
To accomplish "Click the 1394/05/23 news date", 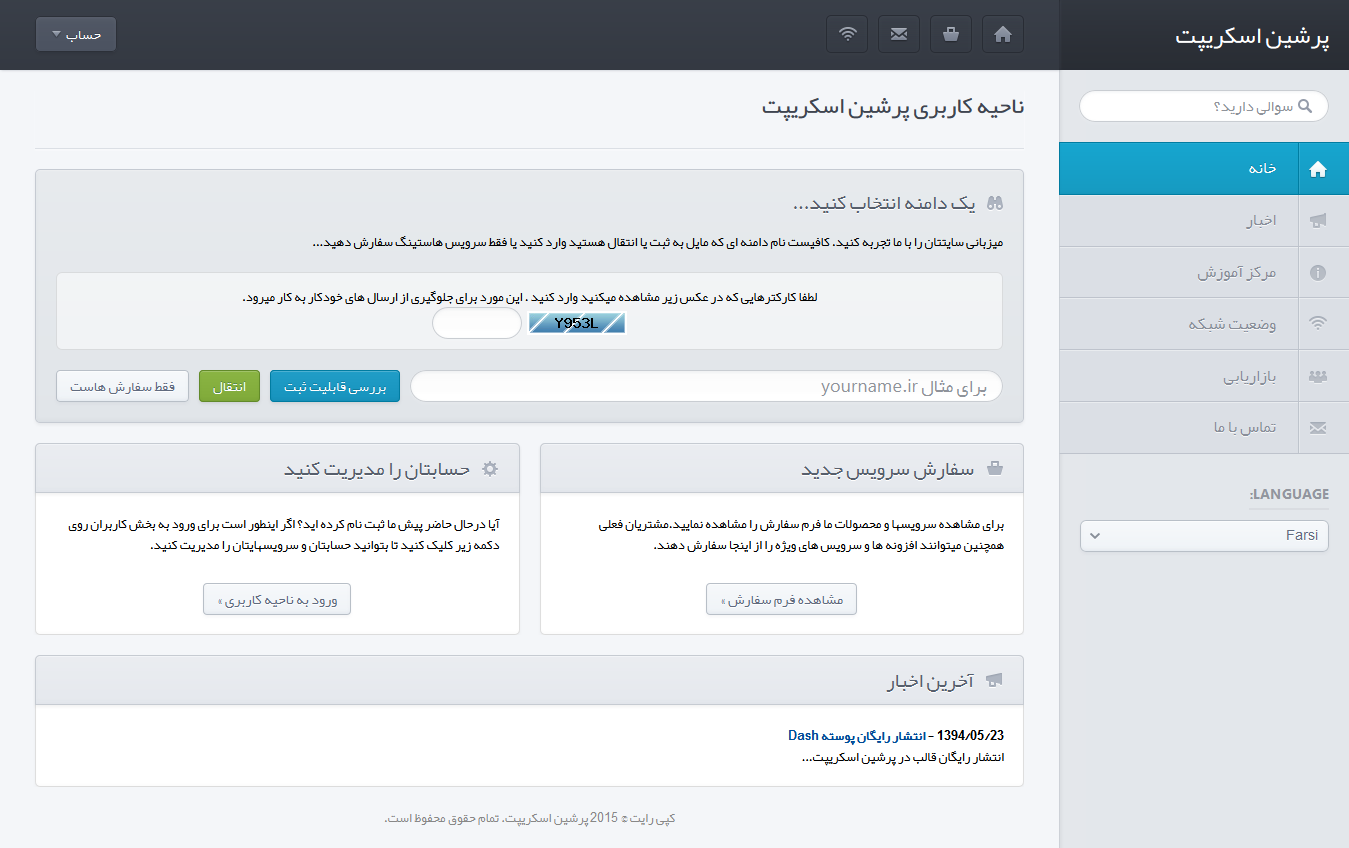I will coord(970,735).
